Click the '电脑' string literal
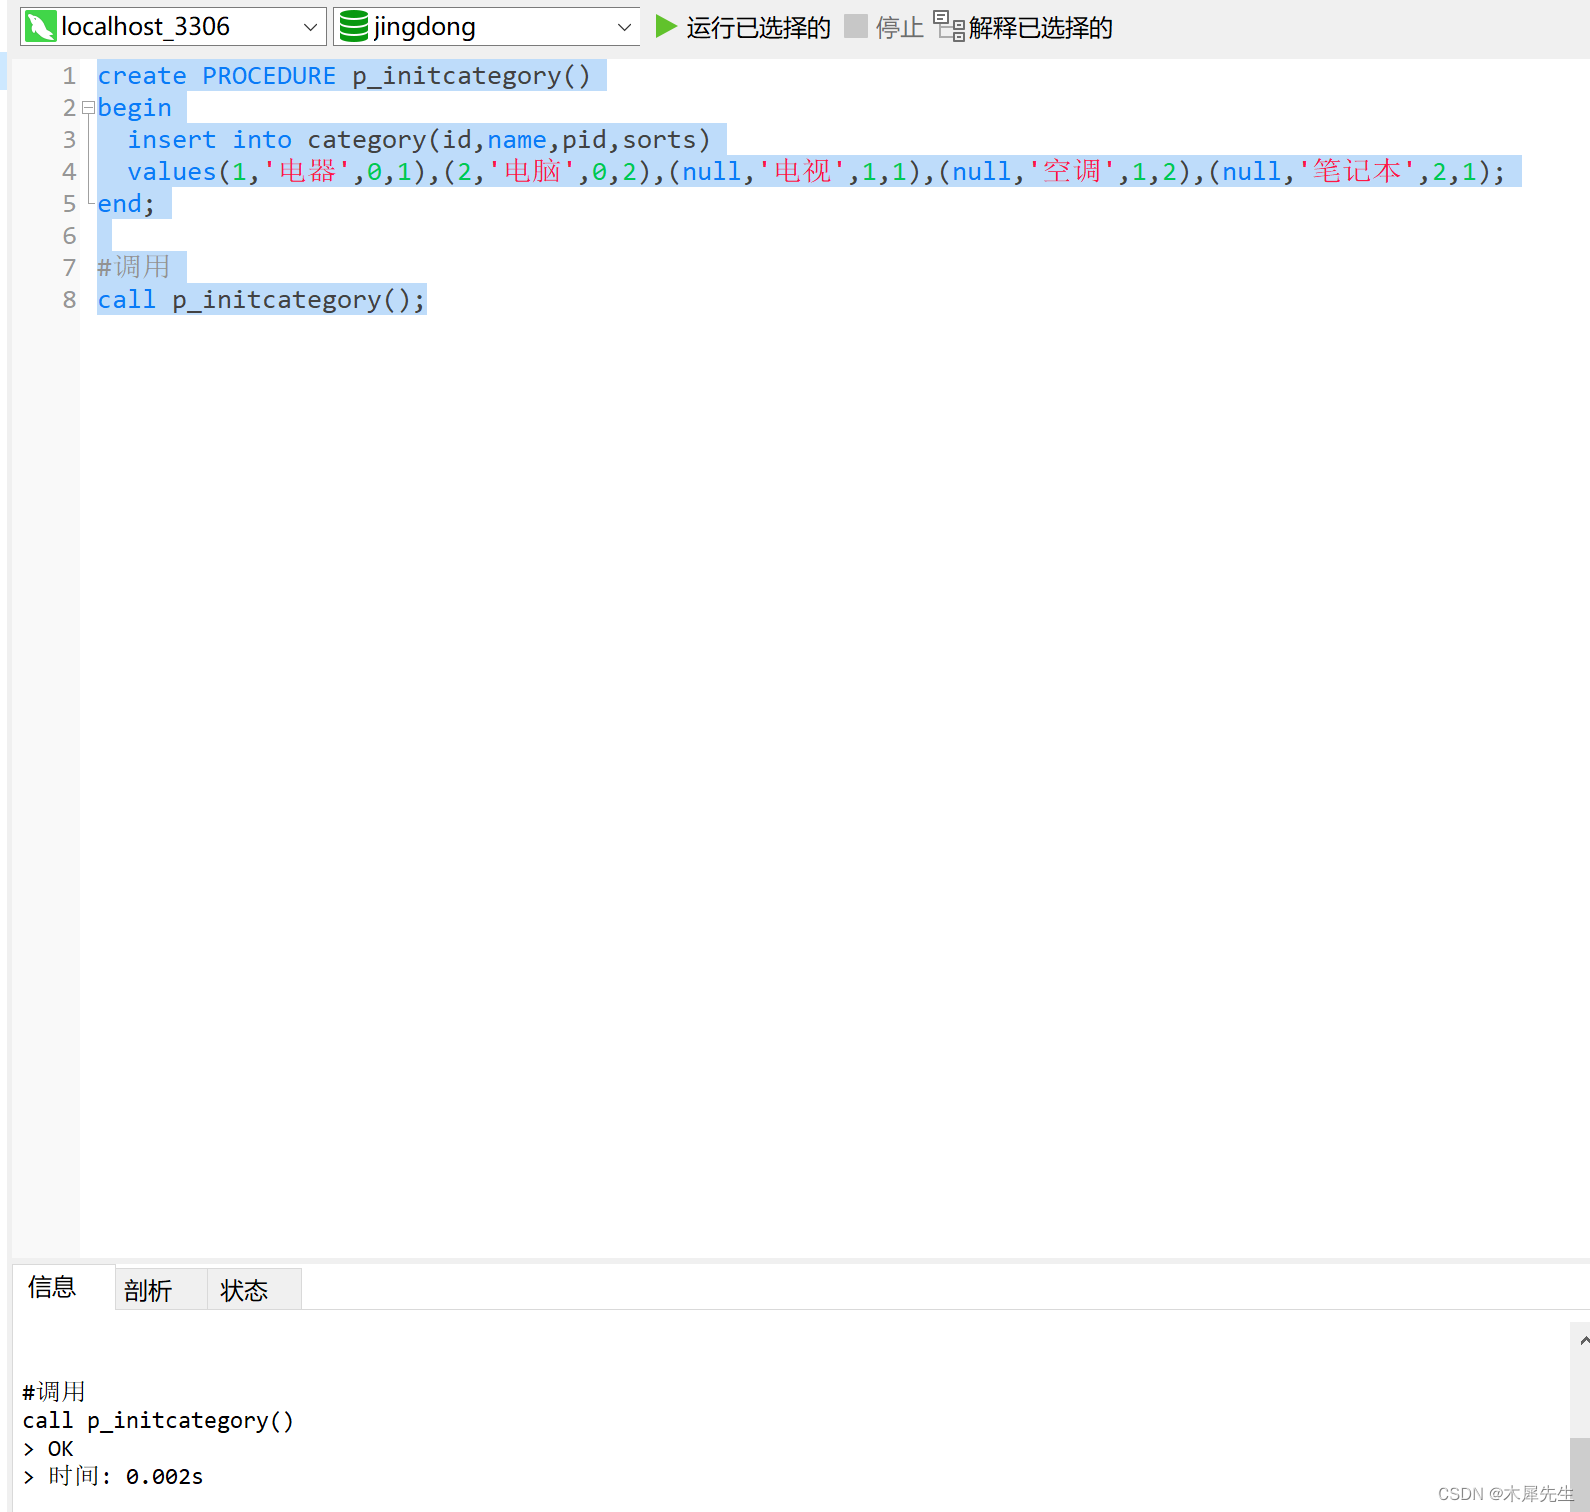This screenshot has width=1590, height=1512. pyautogui.click(x=532, y=172)
